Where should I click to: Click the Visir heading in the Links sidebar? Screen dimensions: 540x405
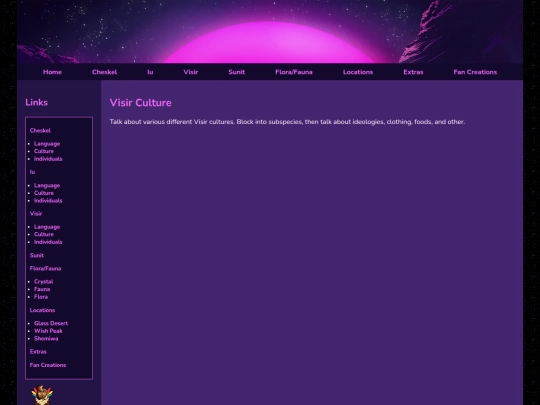point(36,214)
